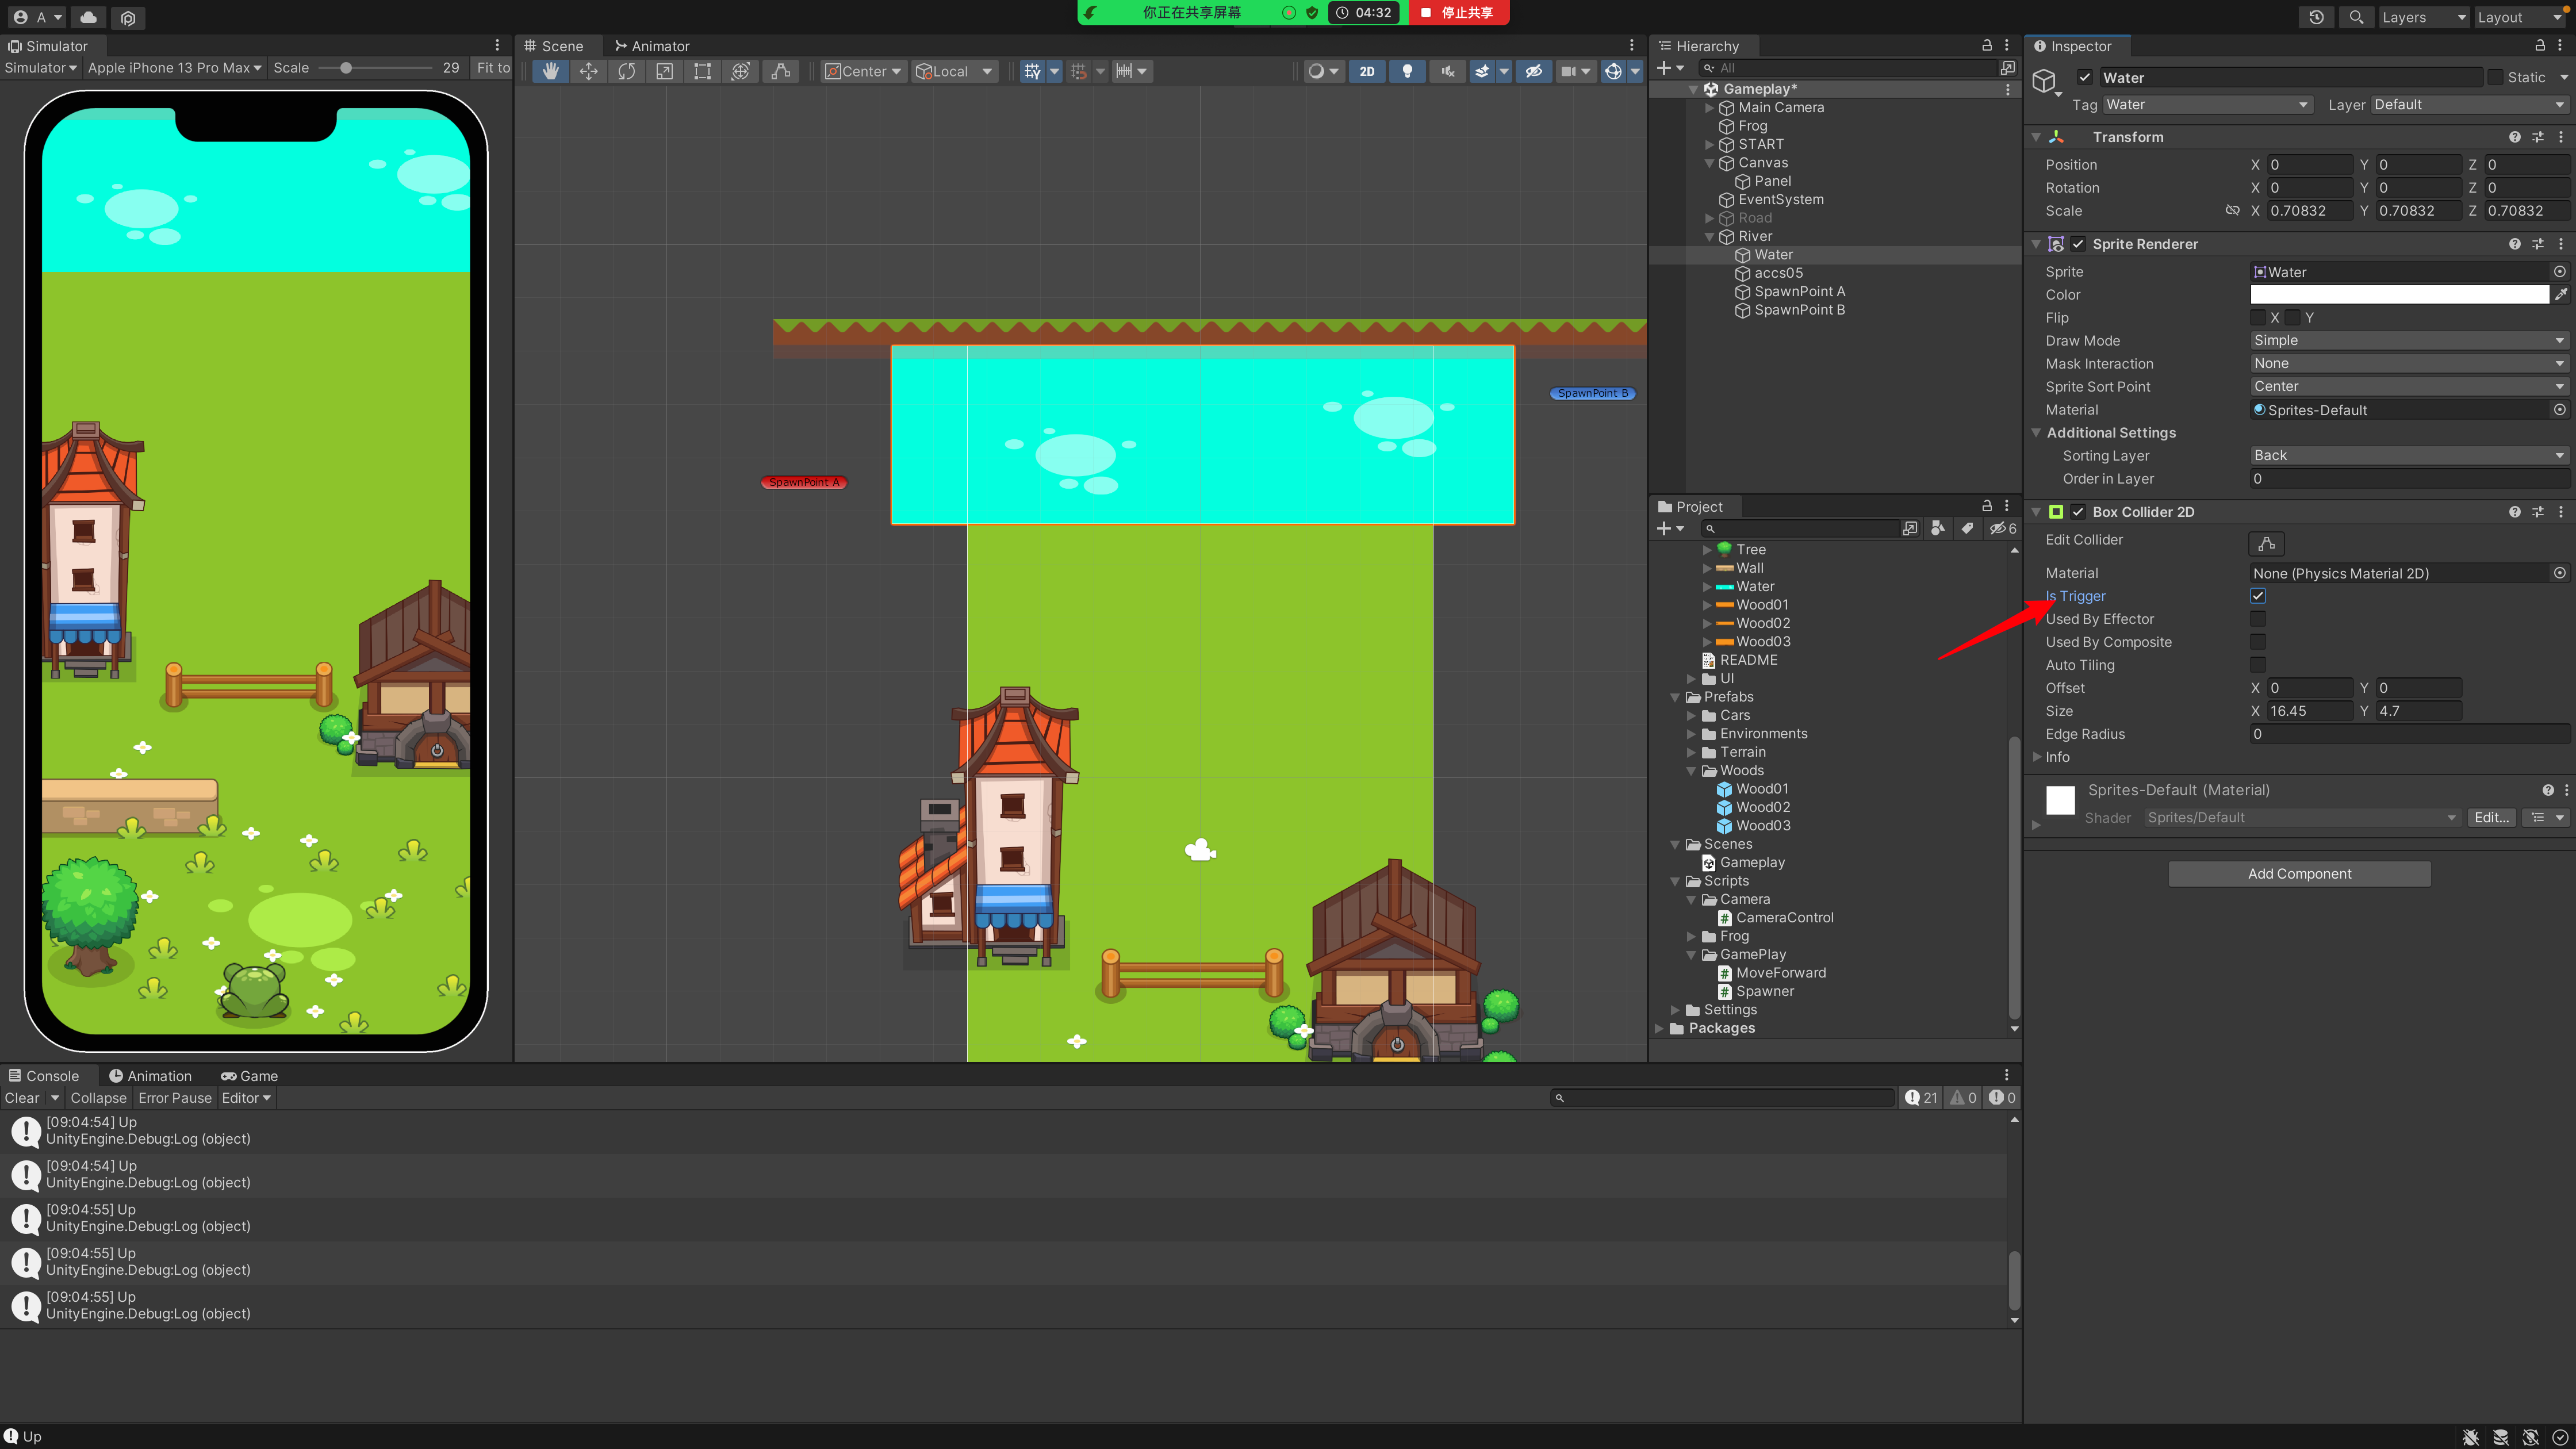This screenshot has height=1449, width=2576.
Task: Select the Rect tool
Action: click(x=702, y=71)
